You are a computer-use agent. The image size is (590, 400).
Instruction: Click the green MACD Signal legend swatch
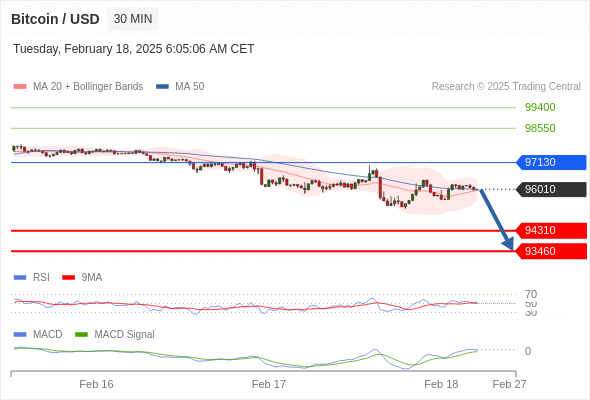pyautogui.click(x=81, y=335)
